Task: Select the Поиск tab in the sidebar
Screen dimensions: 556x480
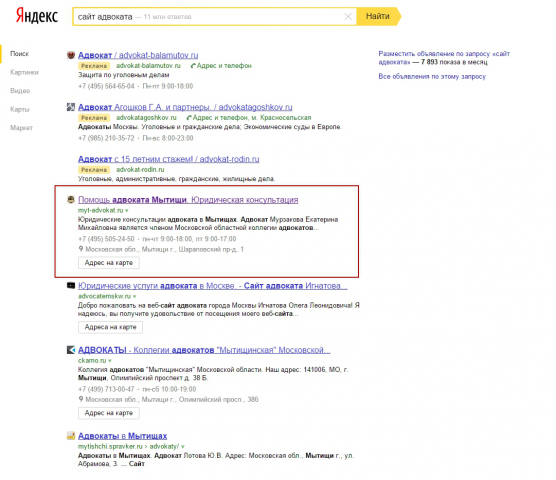Action: tap(20, 54)
